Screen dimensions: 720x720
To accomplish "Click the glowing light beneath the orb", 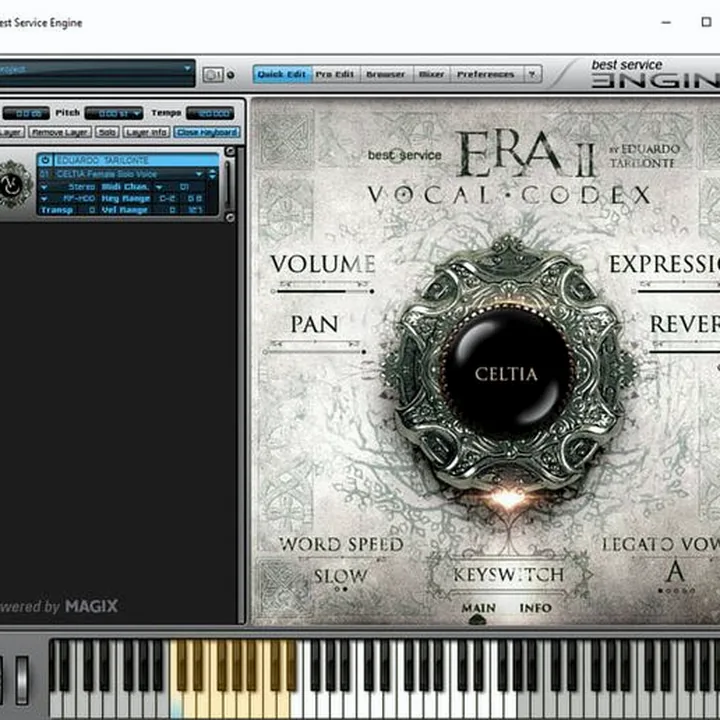I will 508,499.
